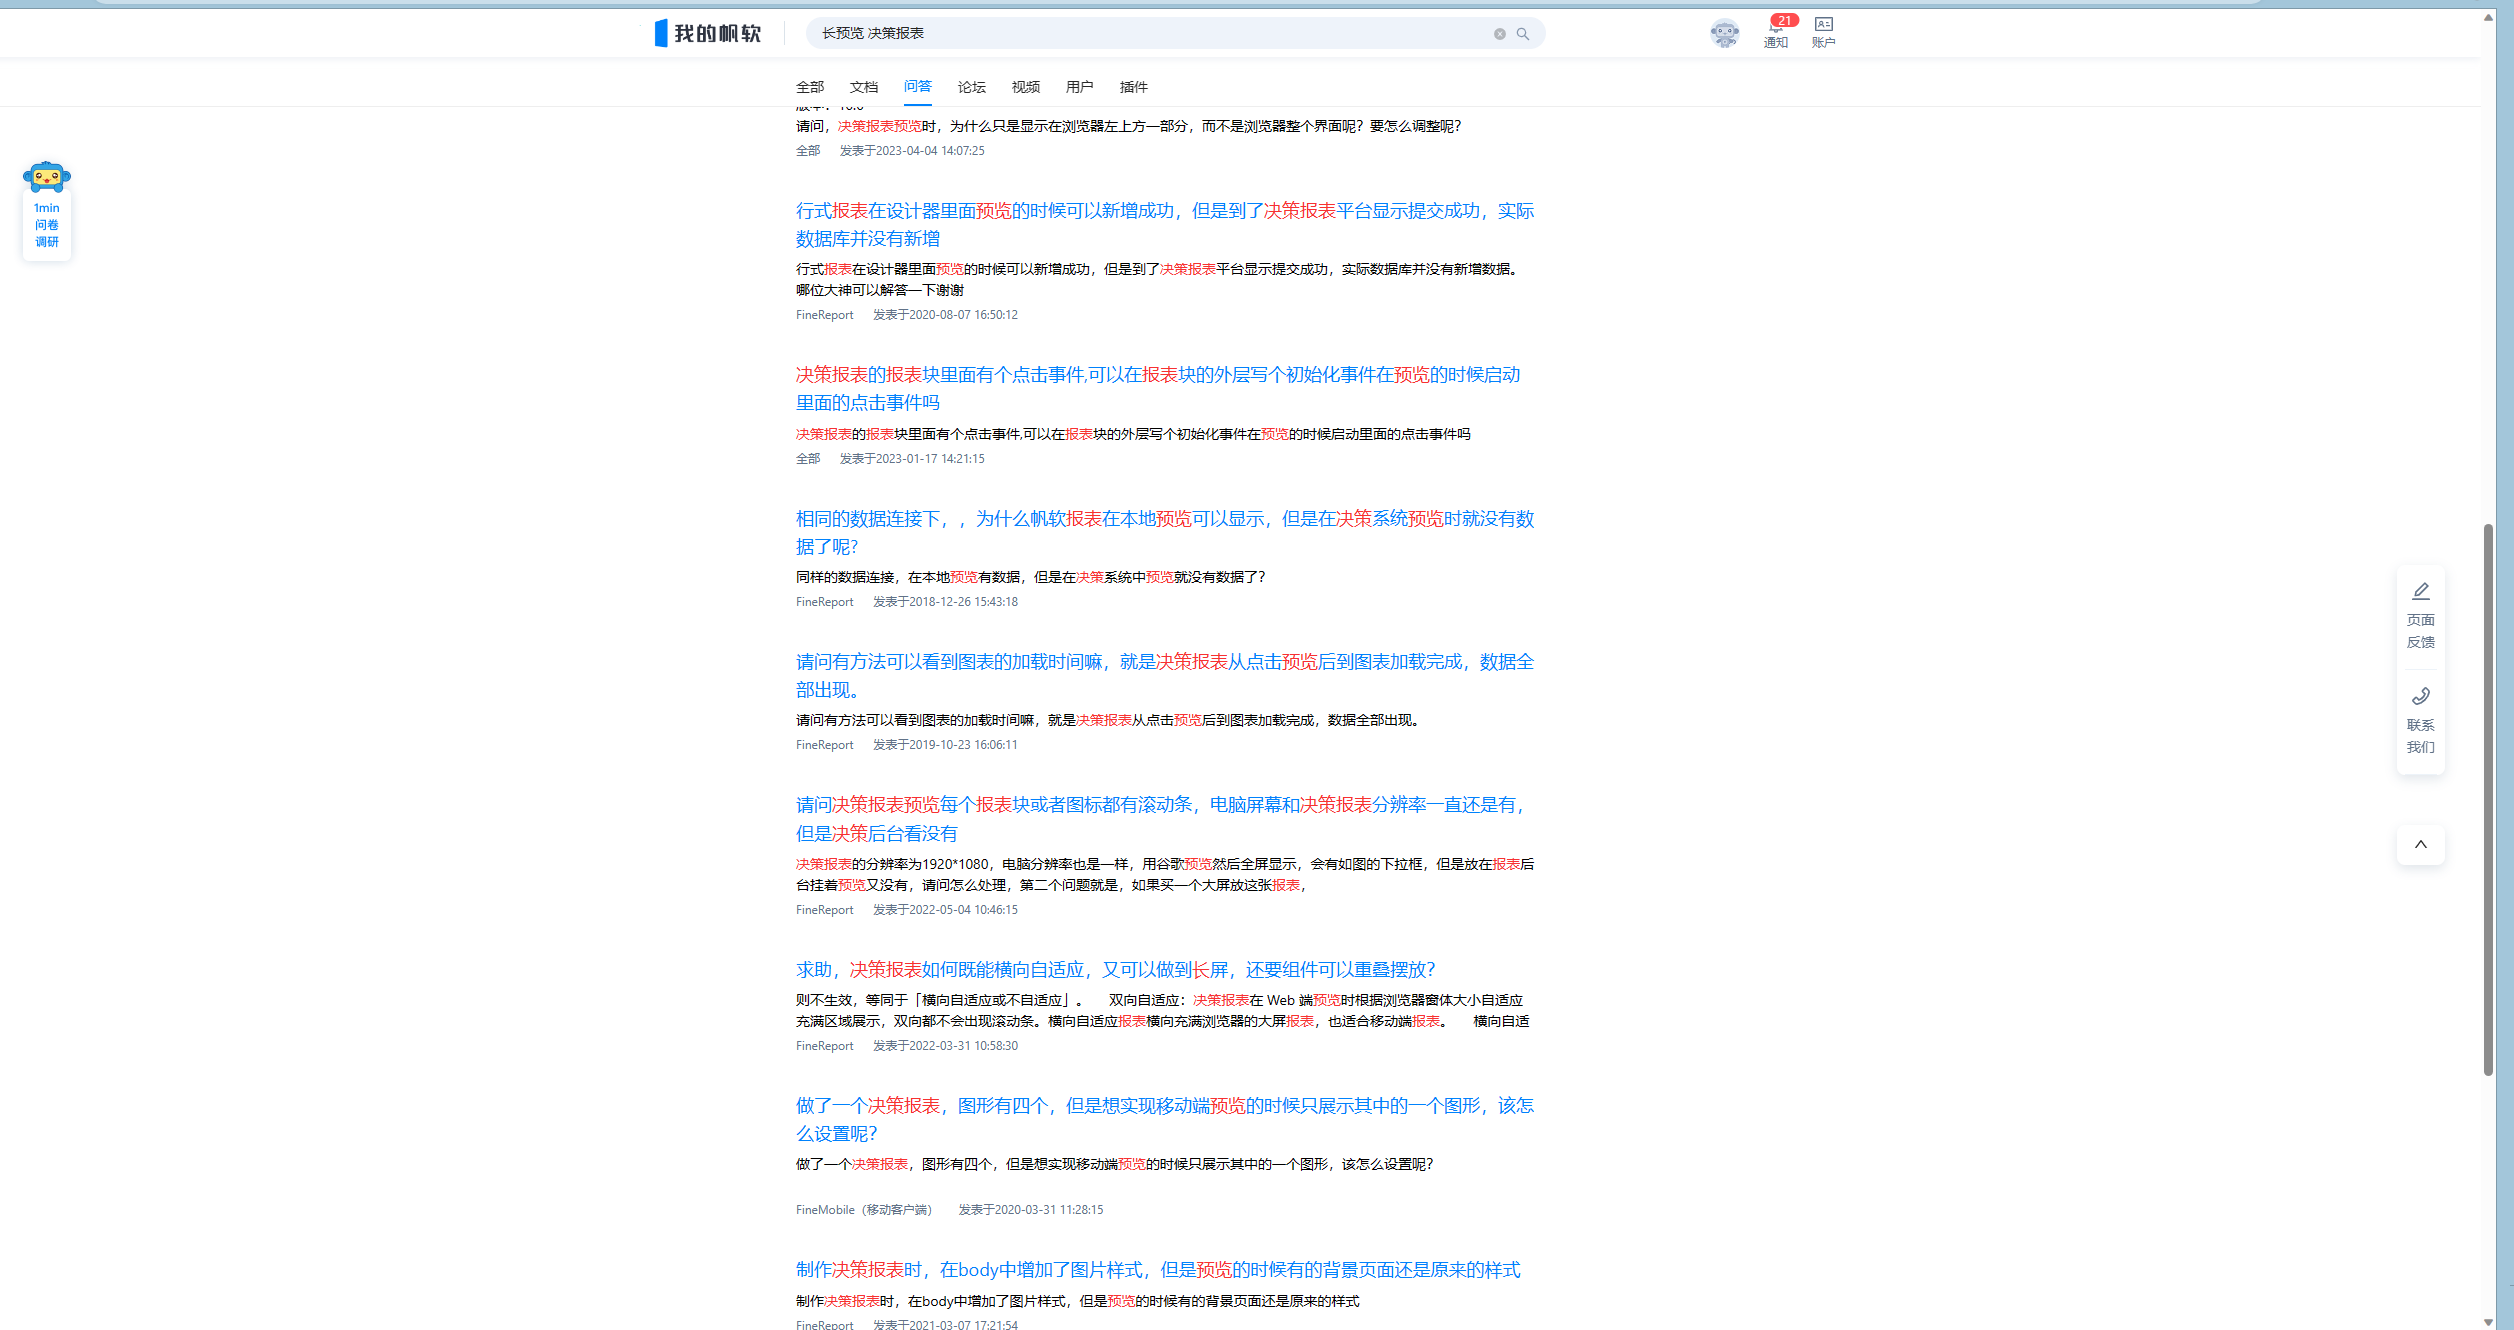The height and width of the screenshot is (1330, 2514).
Task: Open result 做了一个决策报表，图形有四个
Action: [x=1165, y=1119]
